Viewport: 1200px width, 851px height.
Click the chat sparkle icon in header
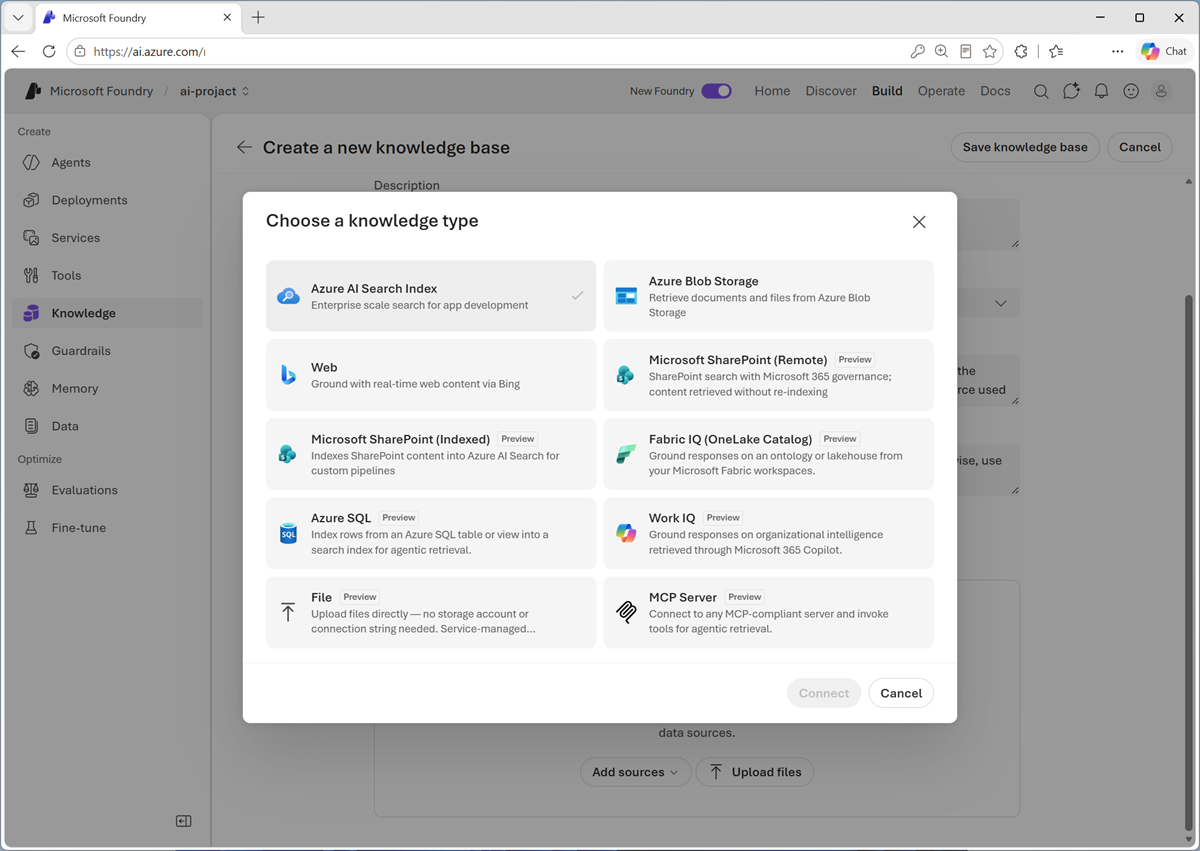[1071, 91]
